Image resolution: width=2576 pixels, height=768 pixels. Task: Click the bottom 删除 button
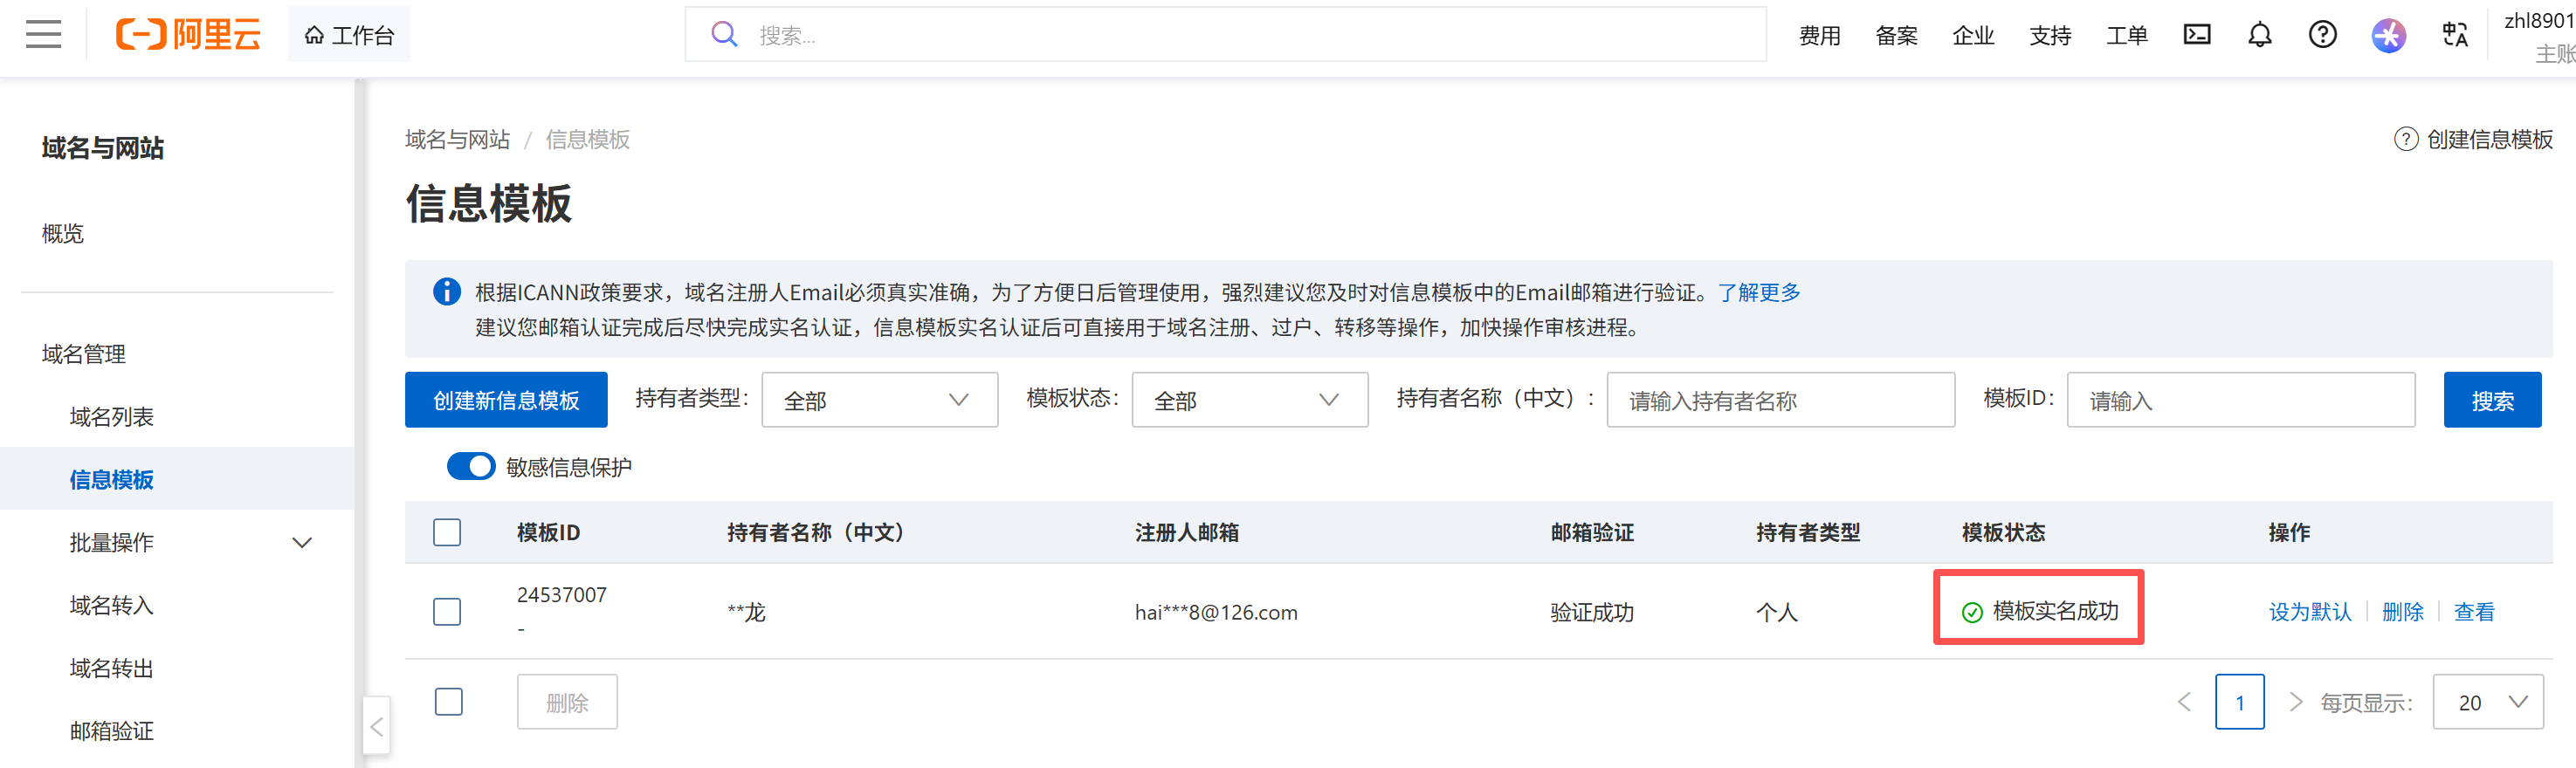[567, 702]
